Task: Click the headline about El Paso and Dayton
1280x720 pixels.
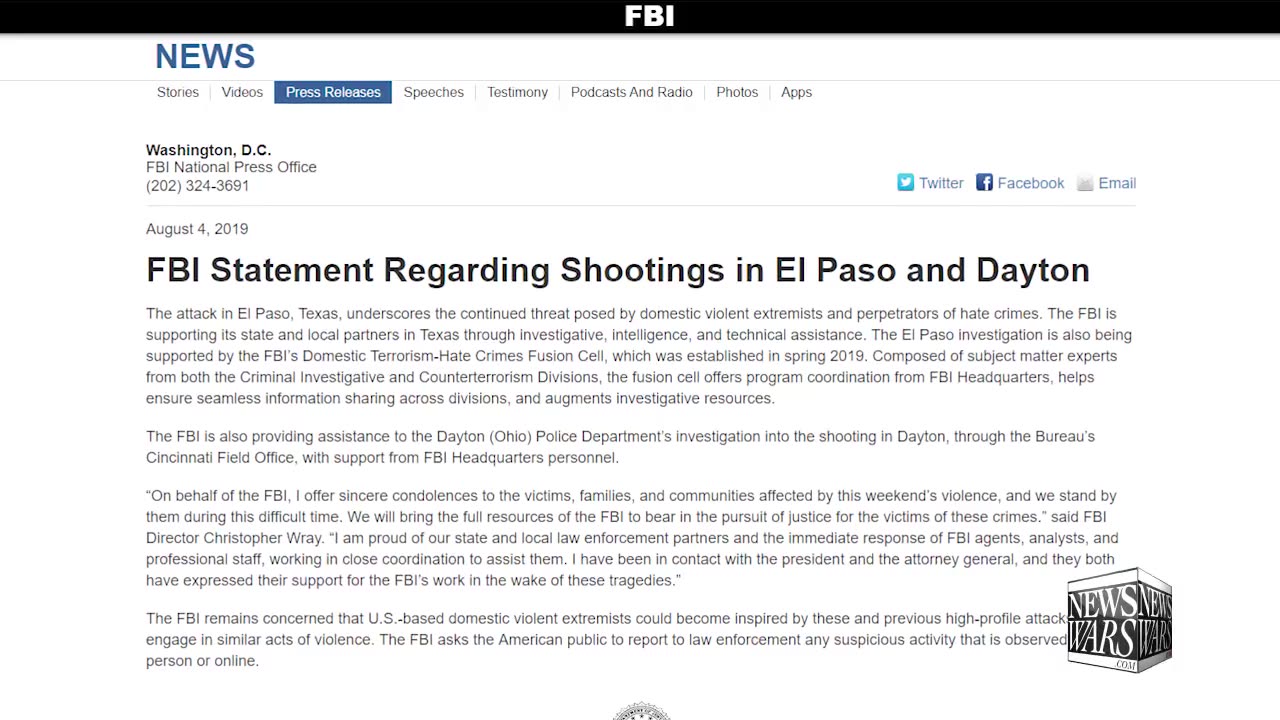Action: pyautogui.click(x=618, y=270)
